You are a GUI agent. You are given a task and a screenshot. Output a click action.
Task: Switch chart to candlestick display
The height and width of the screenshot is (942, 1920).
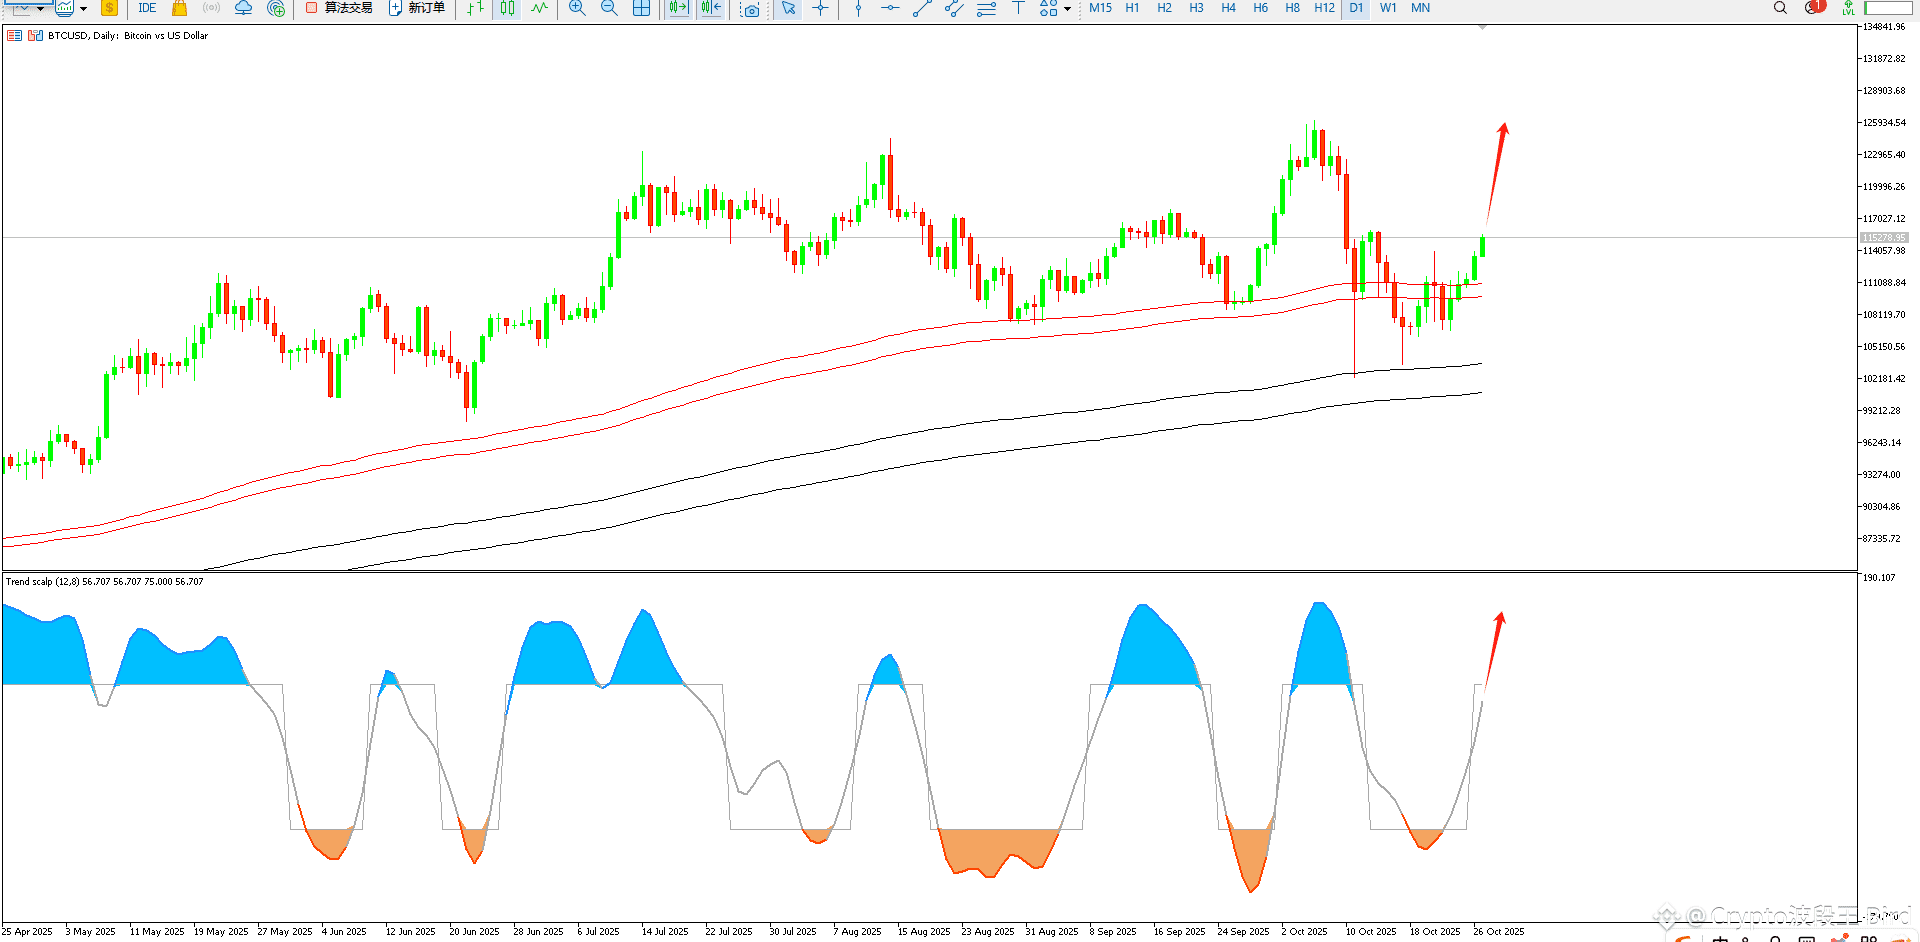(508, 8)
